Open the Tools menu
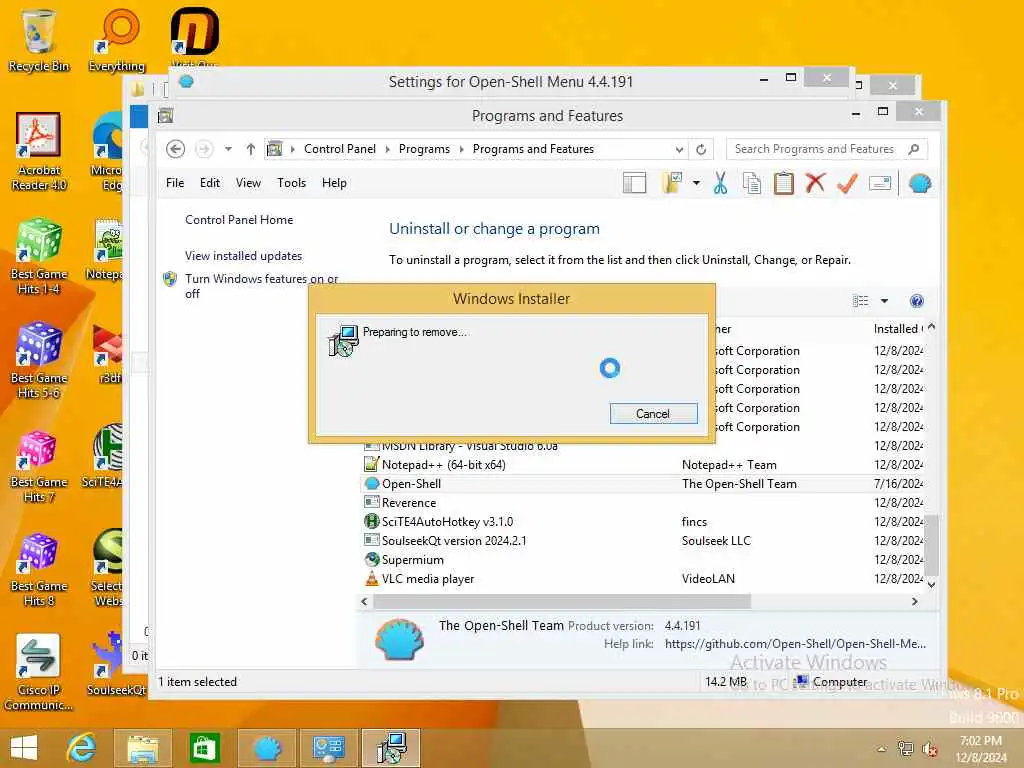The image size is (1024, 768). coord(291,183)
